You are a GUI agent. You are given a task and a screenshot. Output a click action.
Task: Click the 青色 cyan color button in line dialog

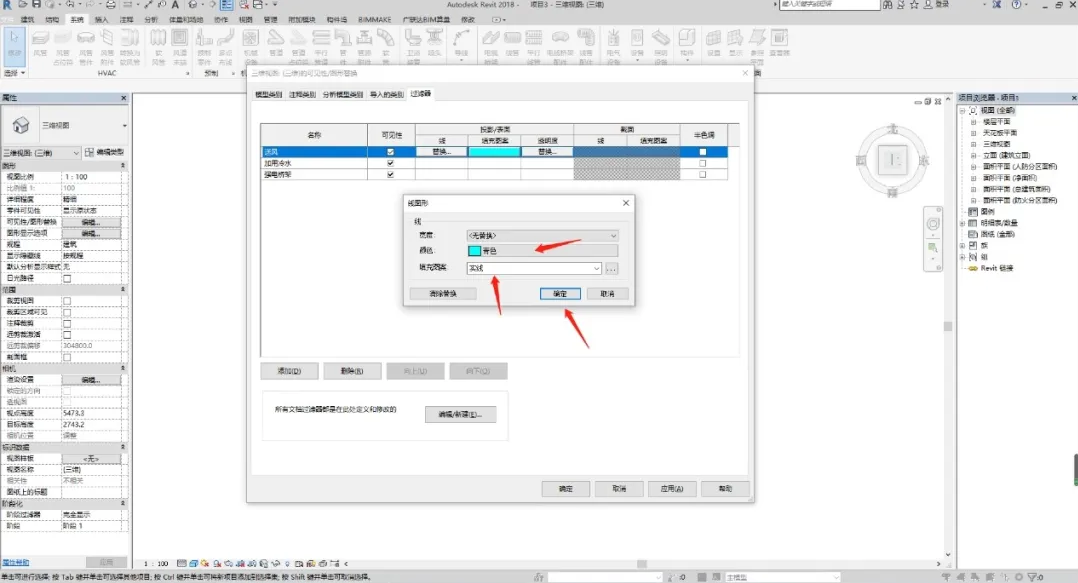pyautogui.click(x=542, y=251)
